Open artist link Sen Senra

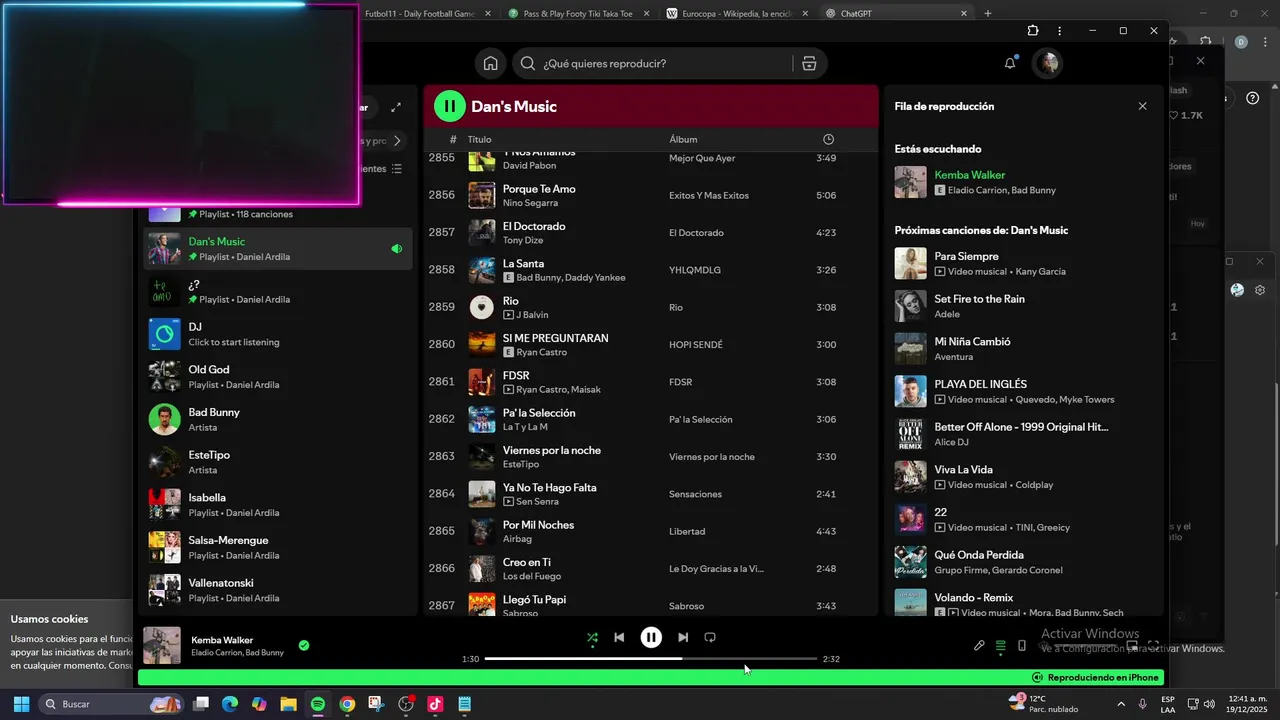pos(537,502)
